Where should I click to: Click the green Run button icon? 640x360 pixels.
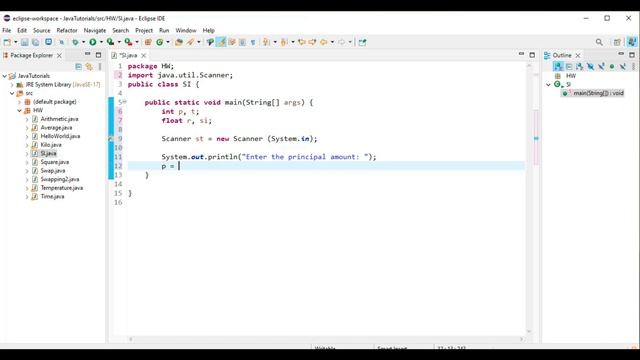93,42
